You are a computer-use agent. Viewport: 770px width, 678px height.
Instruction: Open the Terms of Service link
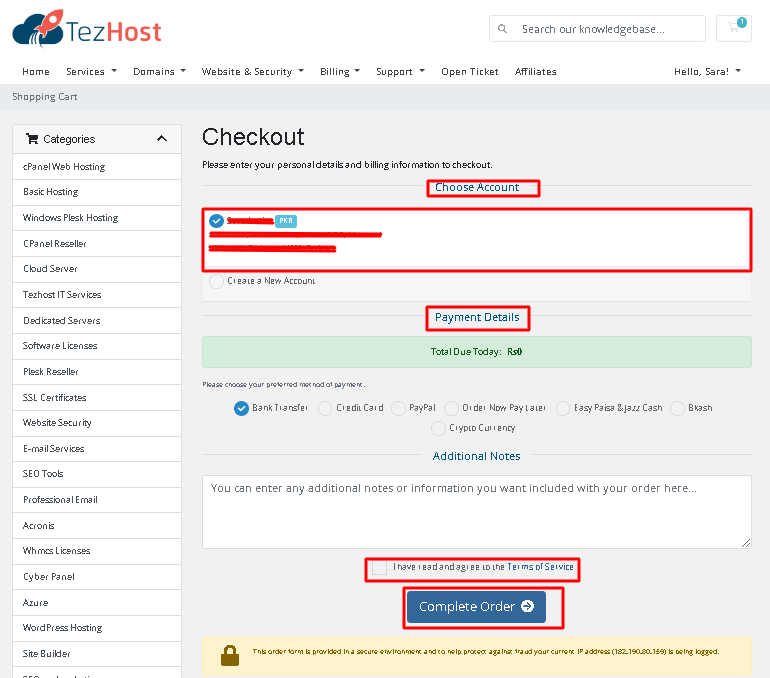click(540, 567)
